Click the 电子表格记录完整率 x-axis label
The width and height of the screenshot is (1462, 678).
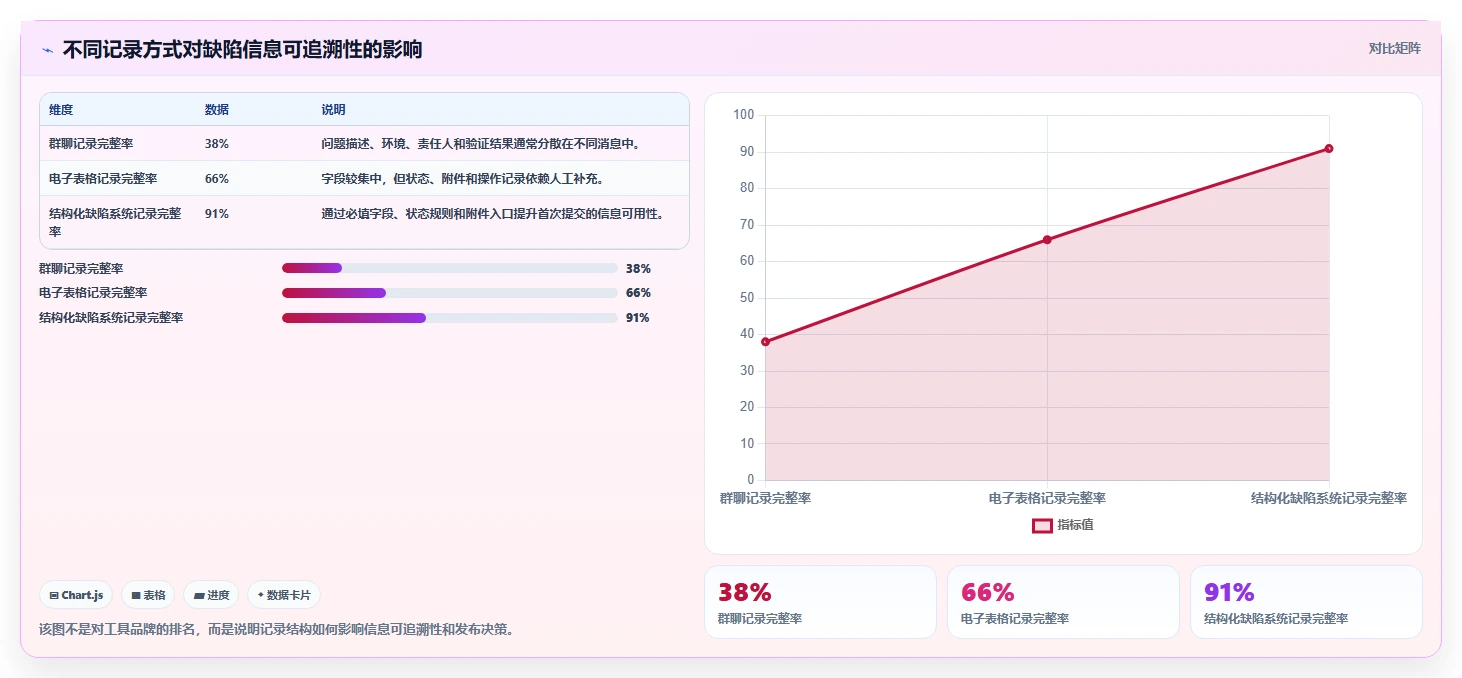click(x=1047, y=498)
